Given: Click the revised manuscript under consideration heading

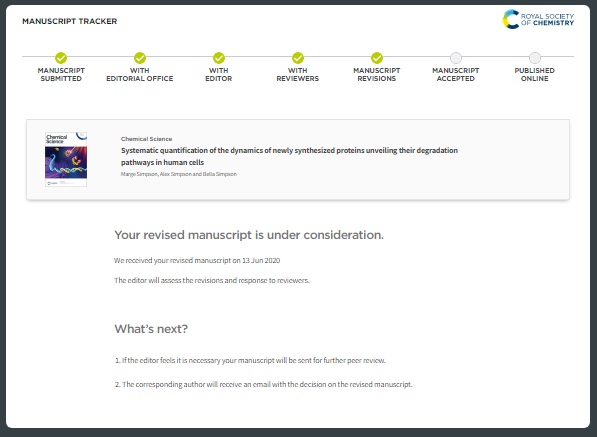Looking at the screenshot, I should point(249,235).
